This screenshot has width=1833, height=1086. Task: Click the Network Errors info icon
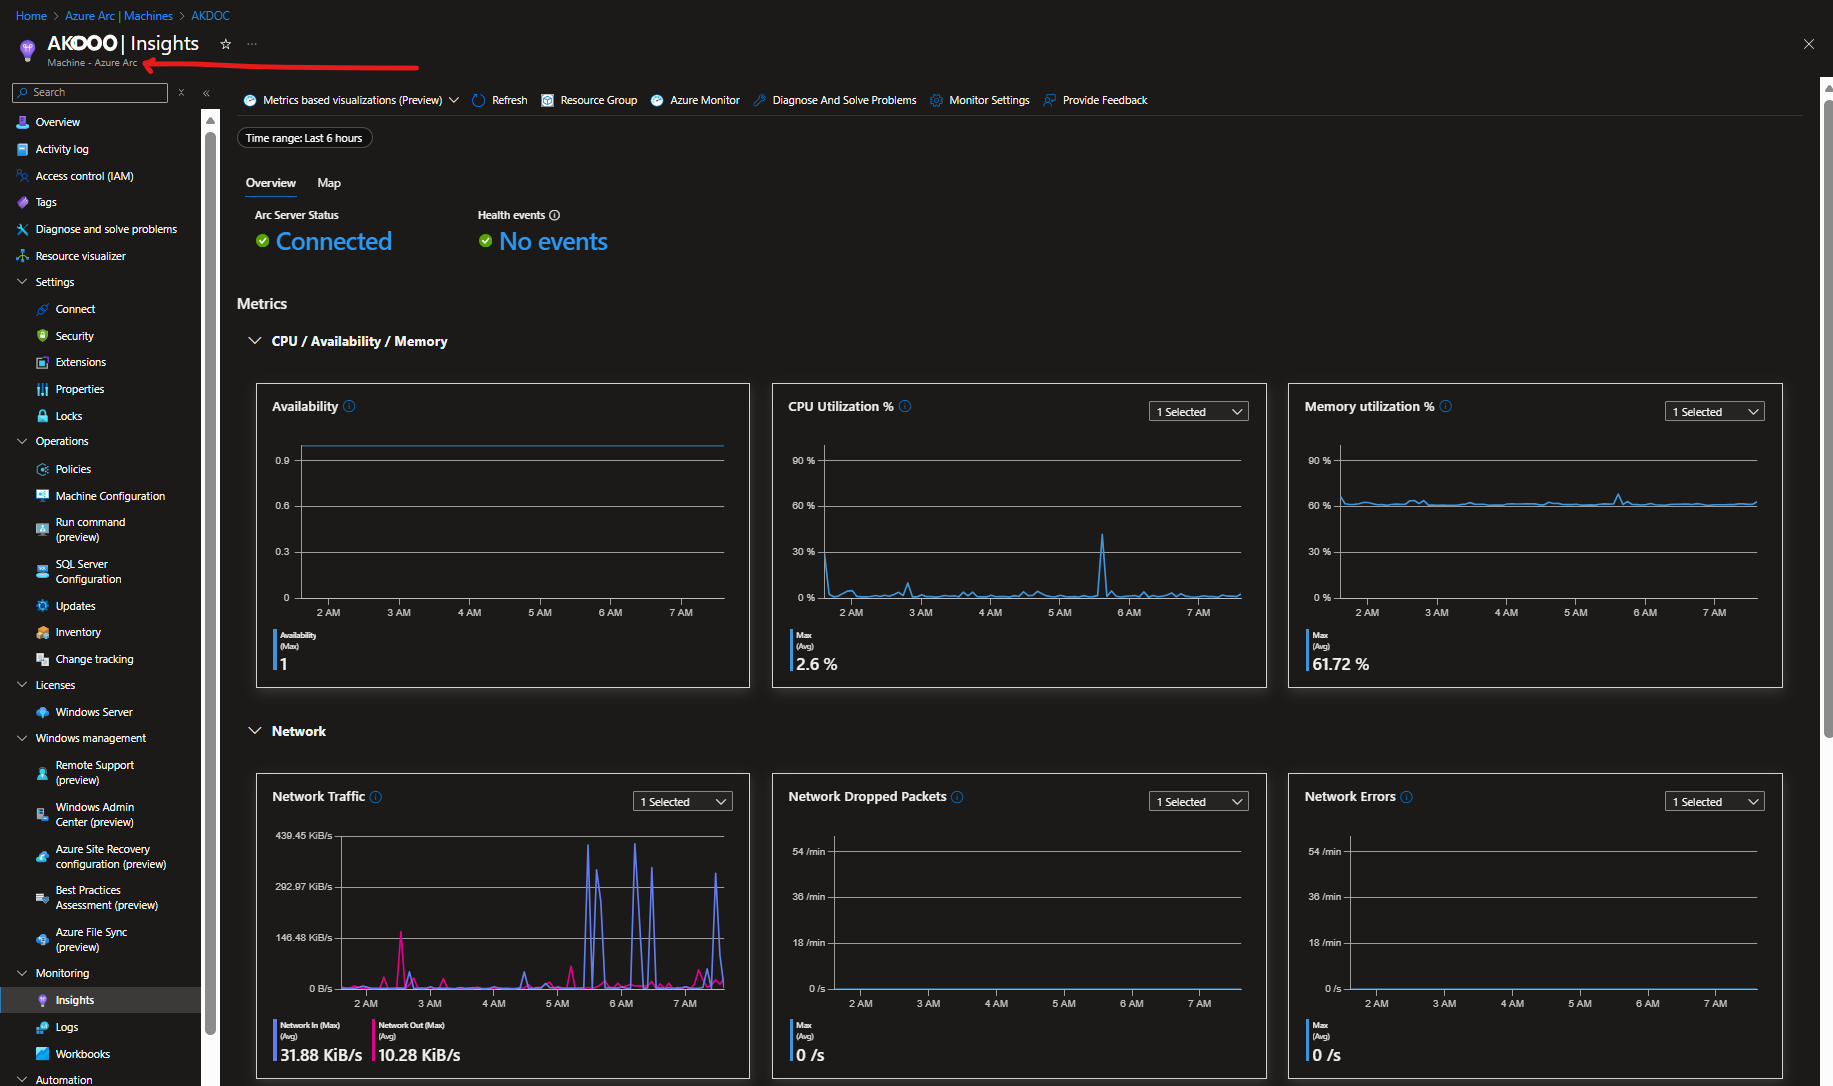tap(1406, 797)
